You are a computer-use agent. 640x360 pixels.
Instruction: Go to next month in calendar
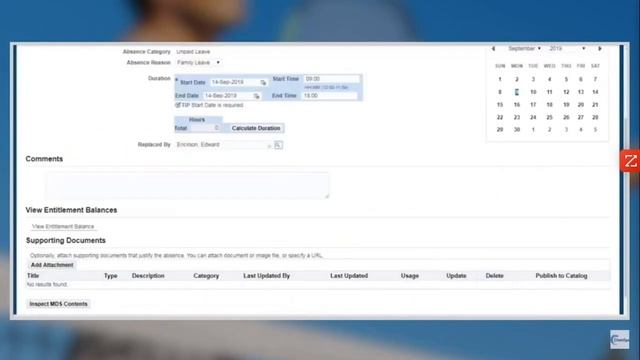[600, 49]
